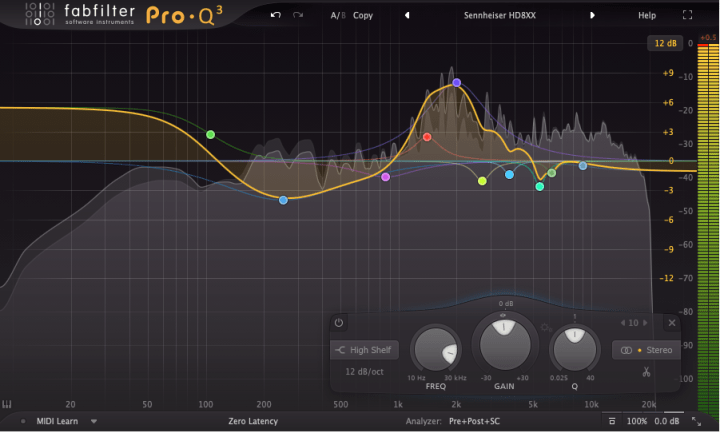
Task: Open the Analyzer Pre+Post+SC settings
Action: click(474, 421)
